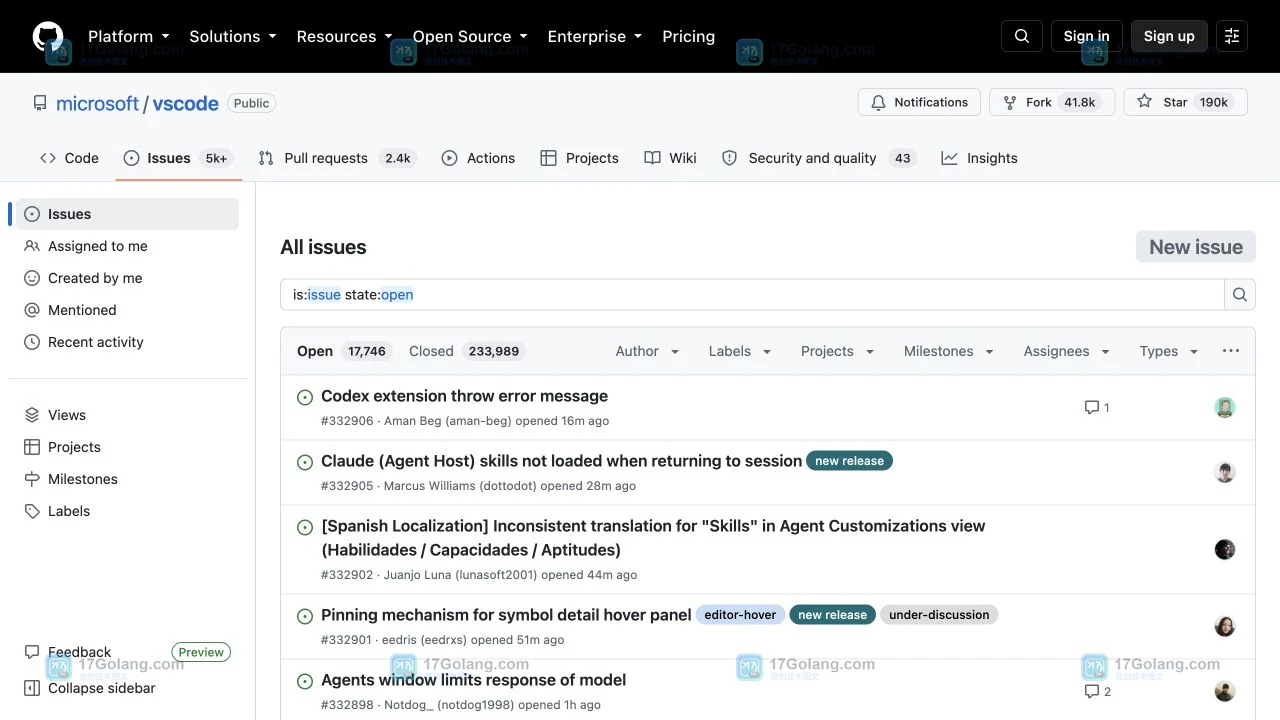Image resolution: width=1280 pixels, height=720 pixels.
Task: Expand the Platform menu in the header
Action: (128, 36)
